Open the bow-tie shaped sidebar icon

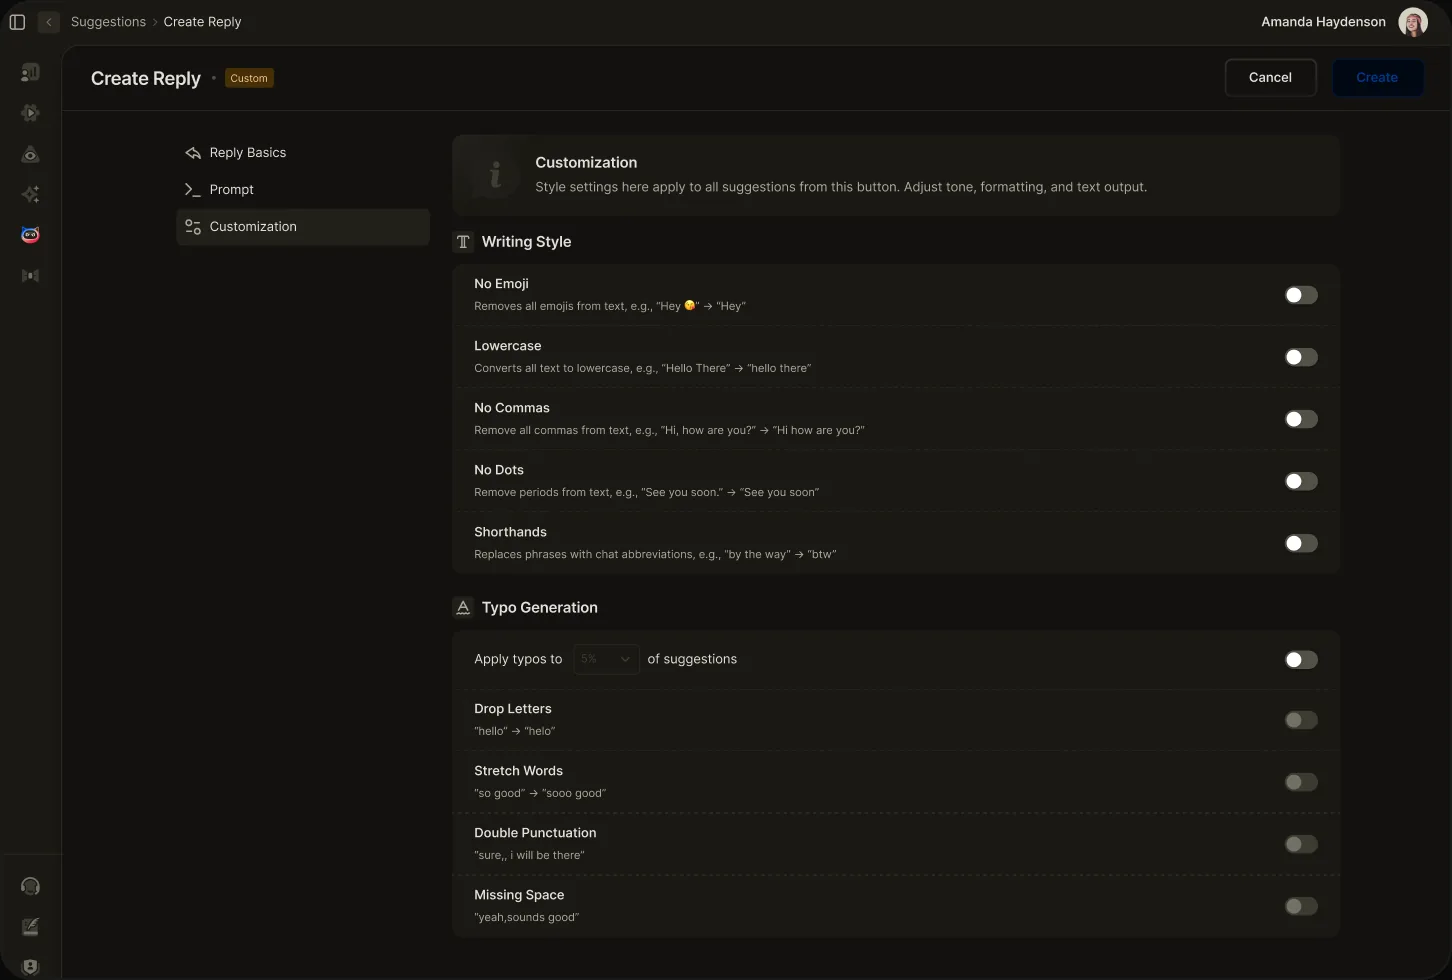30,276
